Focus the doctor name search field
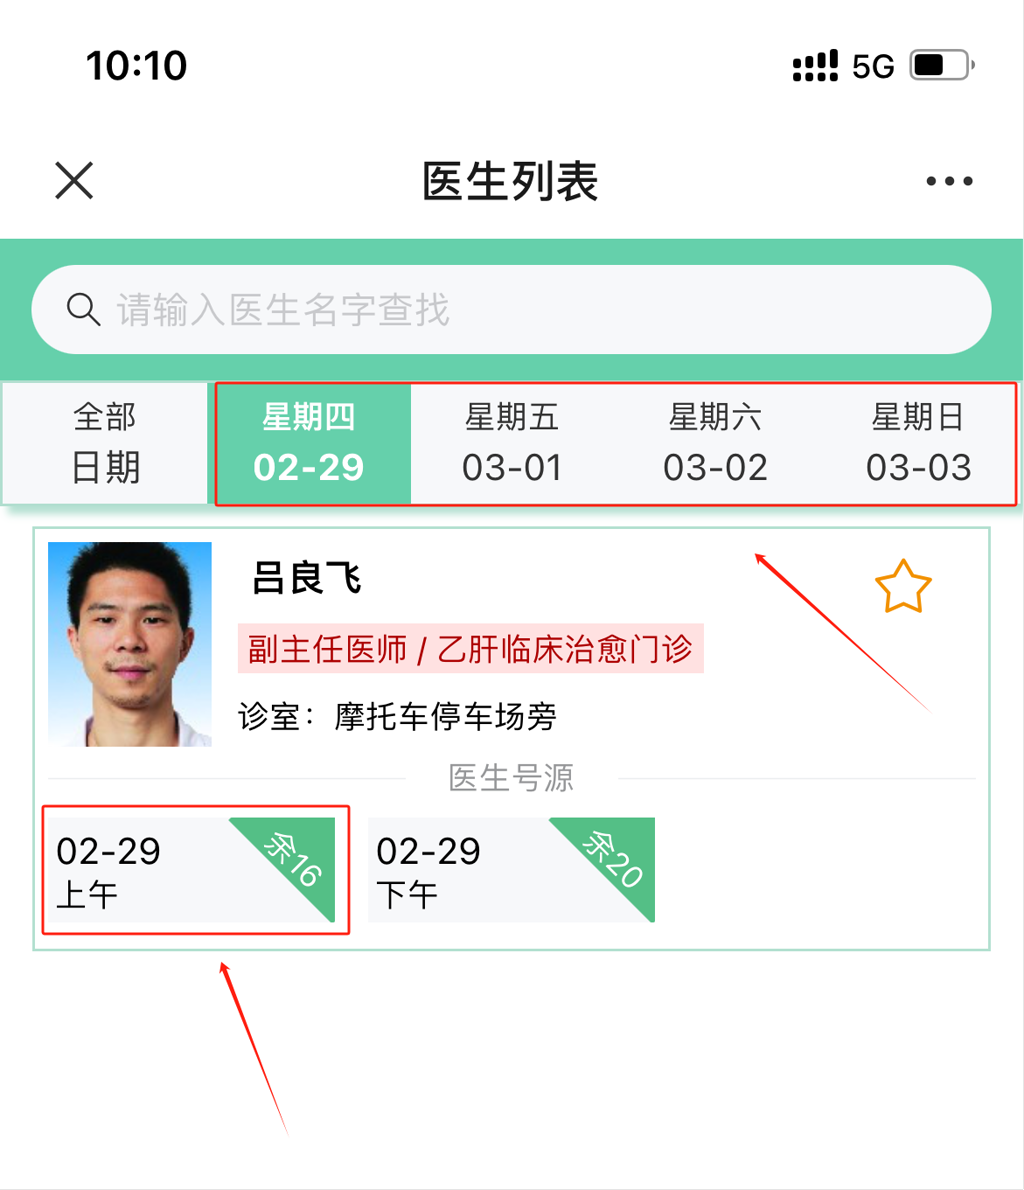Image resolution: width=1024 pixels, height=1190 pixels. coord(511,309)
